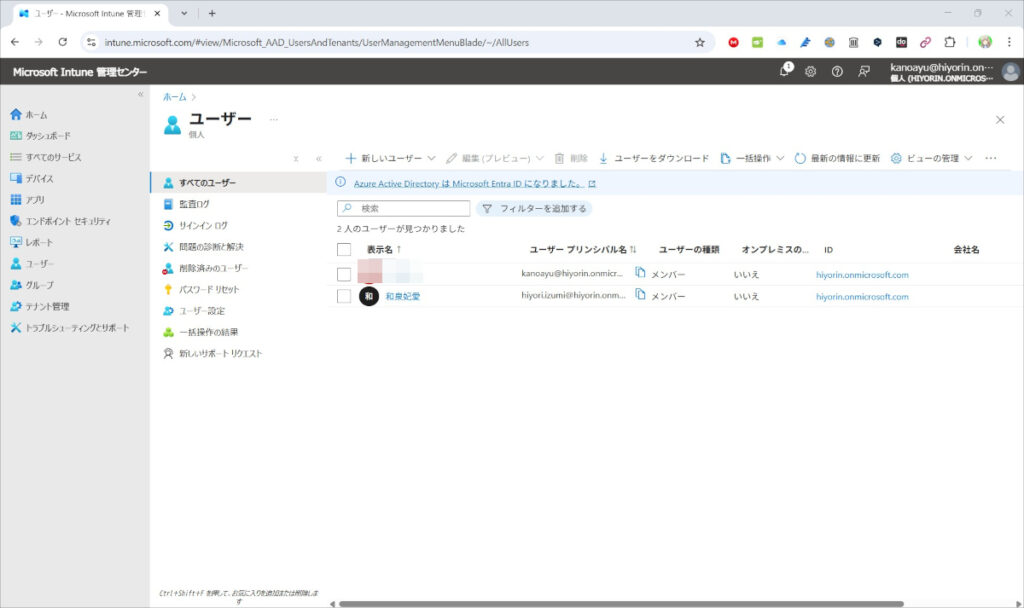1024x608 pixels.
Task: Click the pink chain-link extension icon
Action: click(925, 42)
